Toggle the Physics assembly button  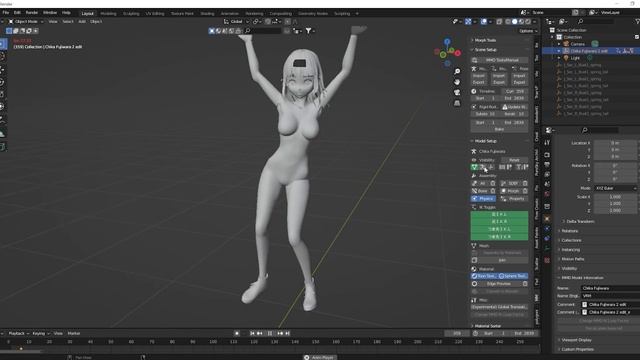point(483,199)
